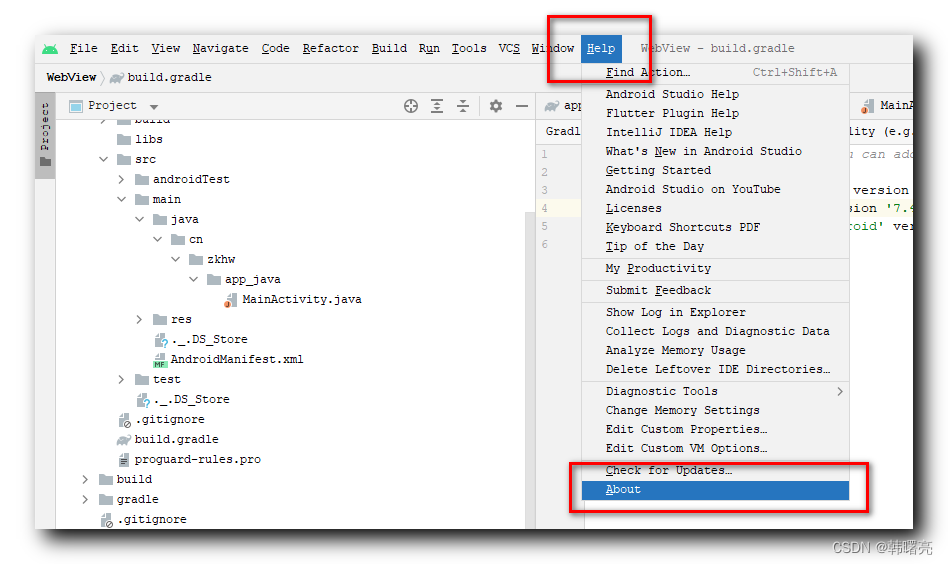Open the Project view type dropdown arrow
Image resolution: width=948 pixels, height=564 pixels.
154,107
